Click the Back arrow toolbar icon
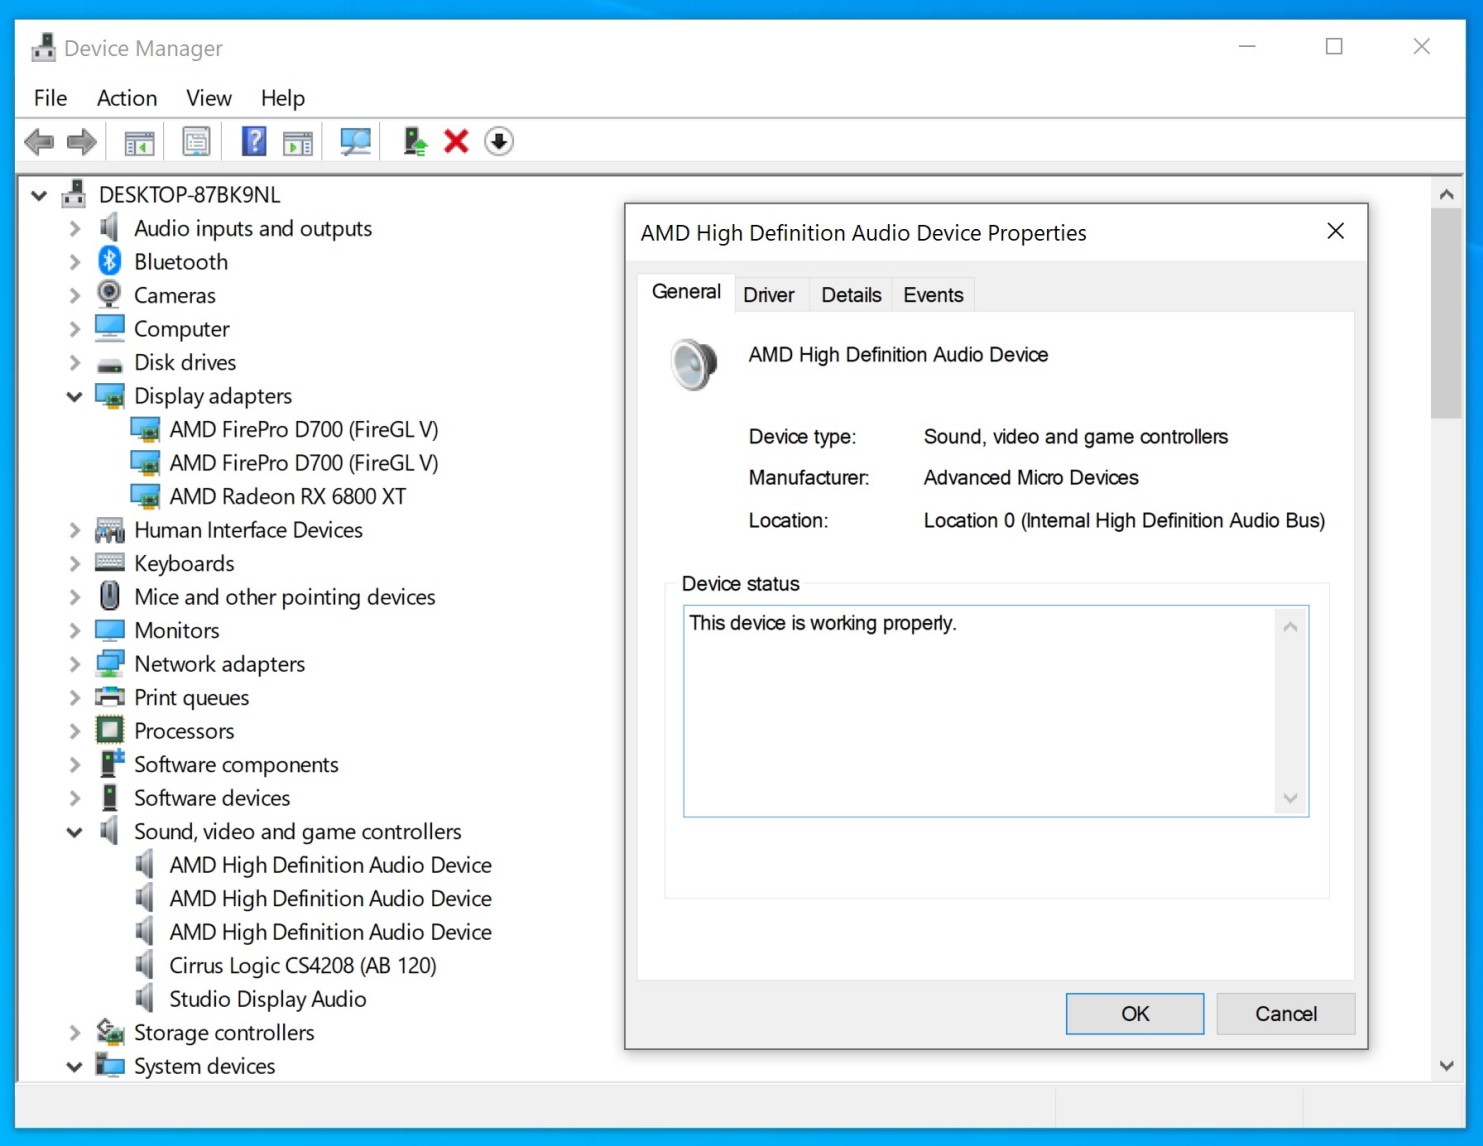 click(x=39, y=142)
